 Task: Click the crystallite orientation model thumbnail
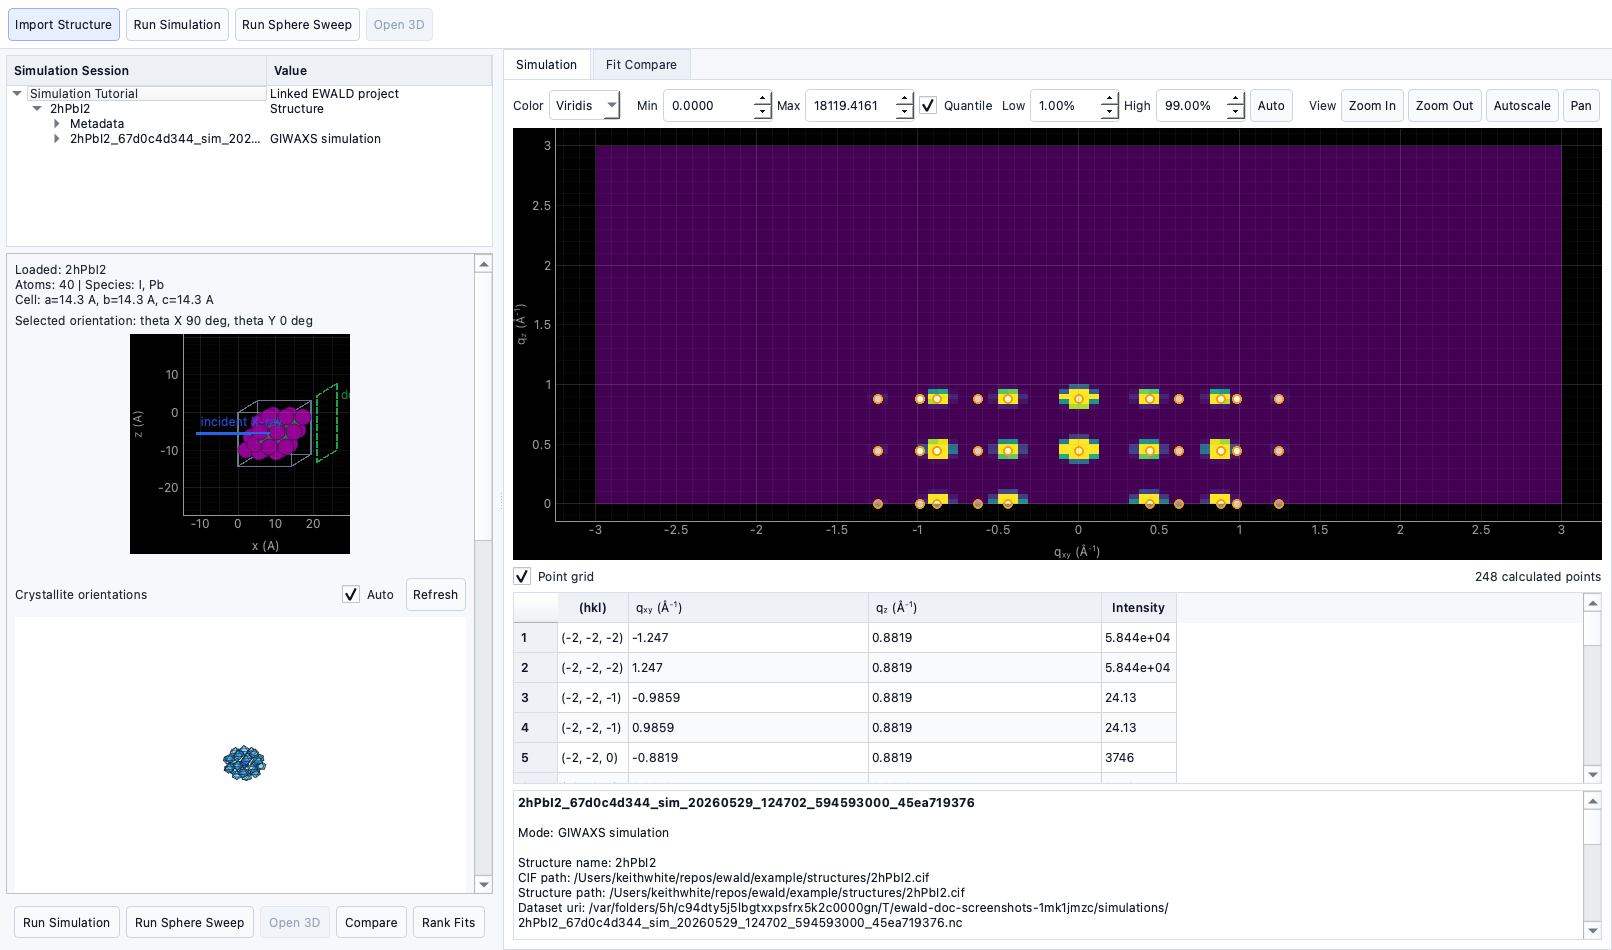(x=244, y=763)
